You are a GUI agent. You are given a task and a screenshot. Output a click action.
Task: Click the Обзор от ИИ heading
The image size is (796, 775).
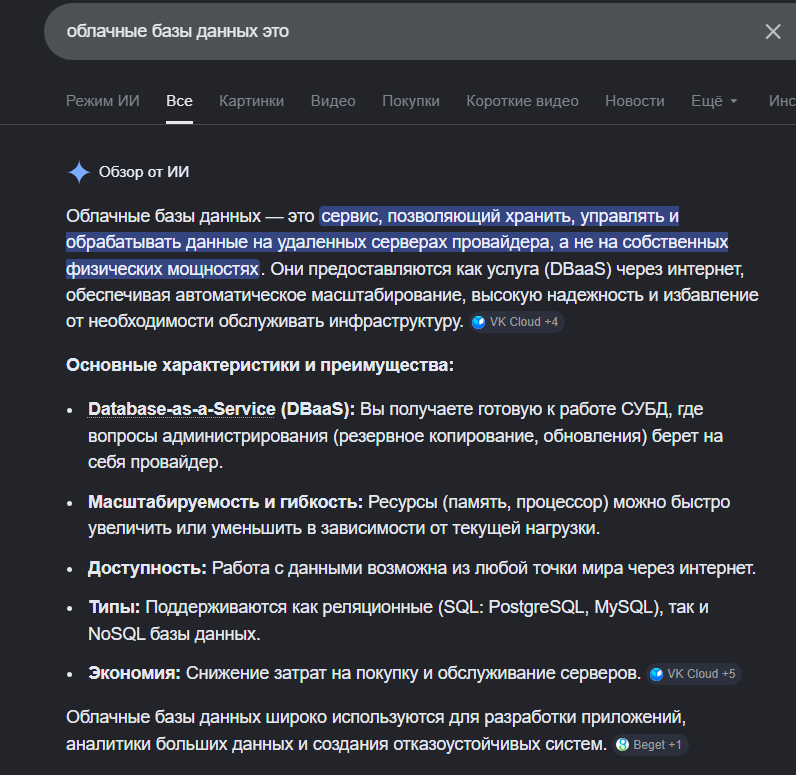click(x=144, y=172)
